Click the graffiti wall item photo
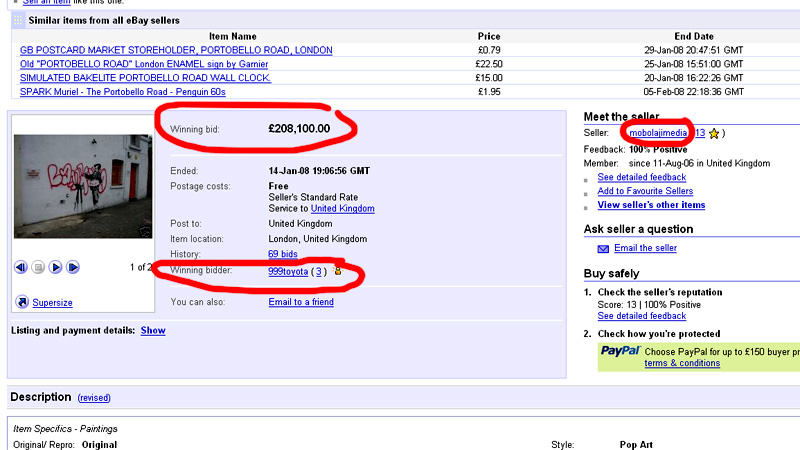 click(x=83, y=186)
